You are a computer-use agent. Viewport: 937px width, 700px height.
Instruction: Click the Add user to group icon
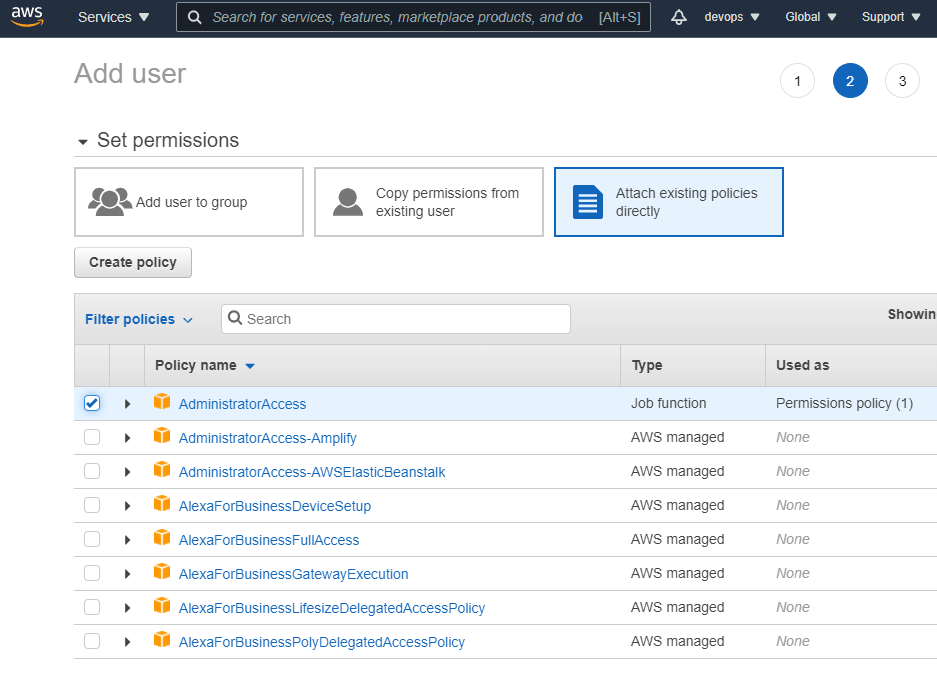(x=109, y=202)
